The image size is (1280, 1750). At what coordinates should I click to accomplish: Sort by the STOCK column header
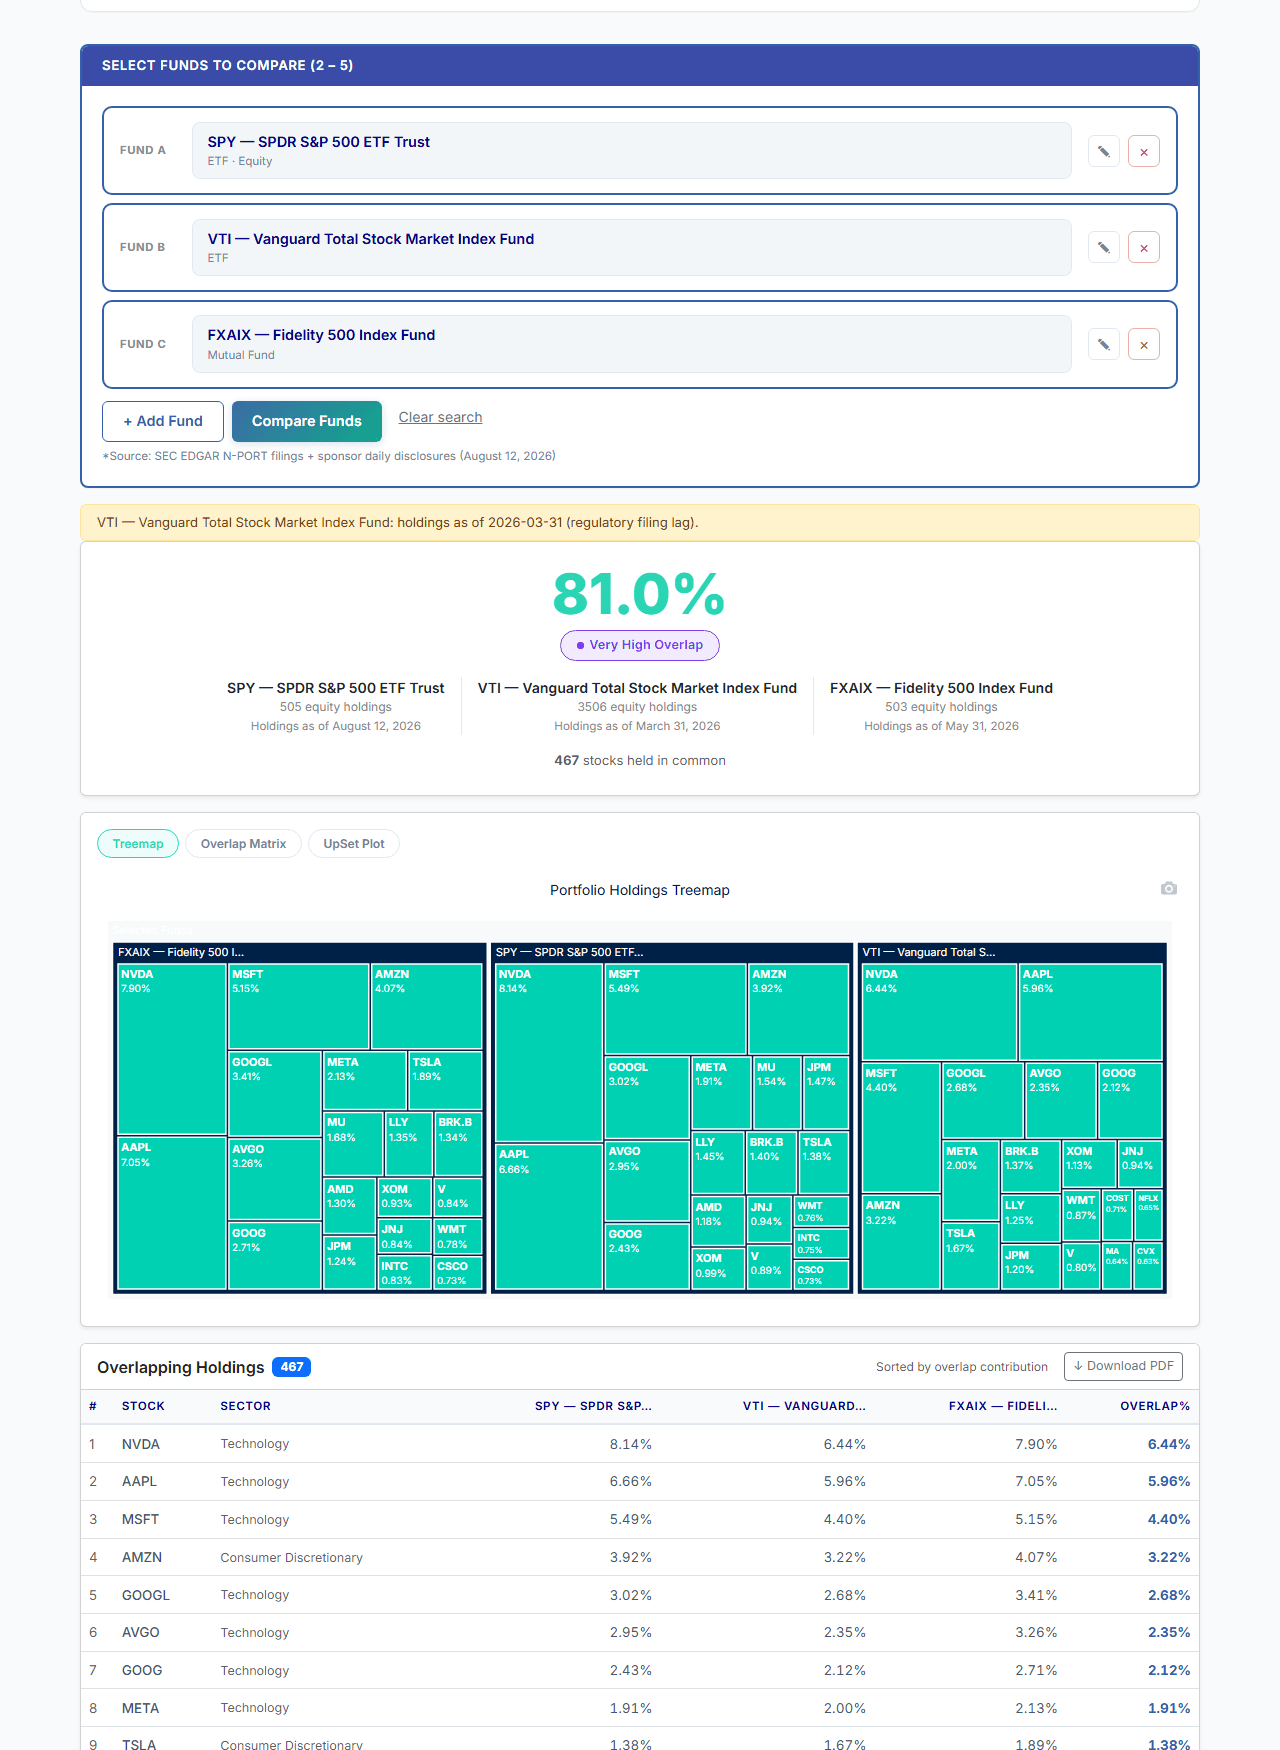pyautogui.click(x=143, y=1406)
